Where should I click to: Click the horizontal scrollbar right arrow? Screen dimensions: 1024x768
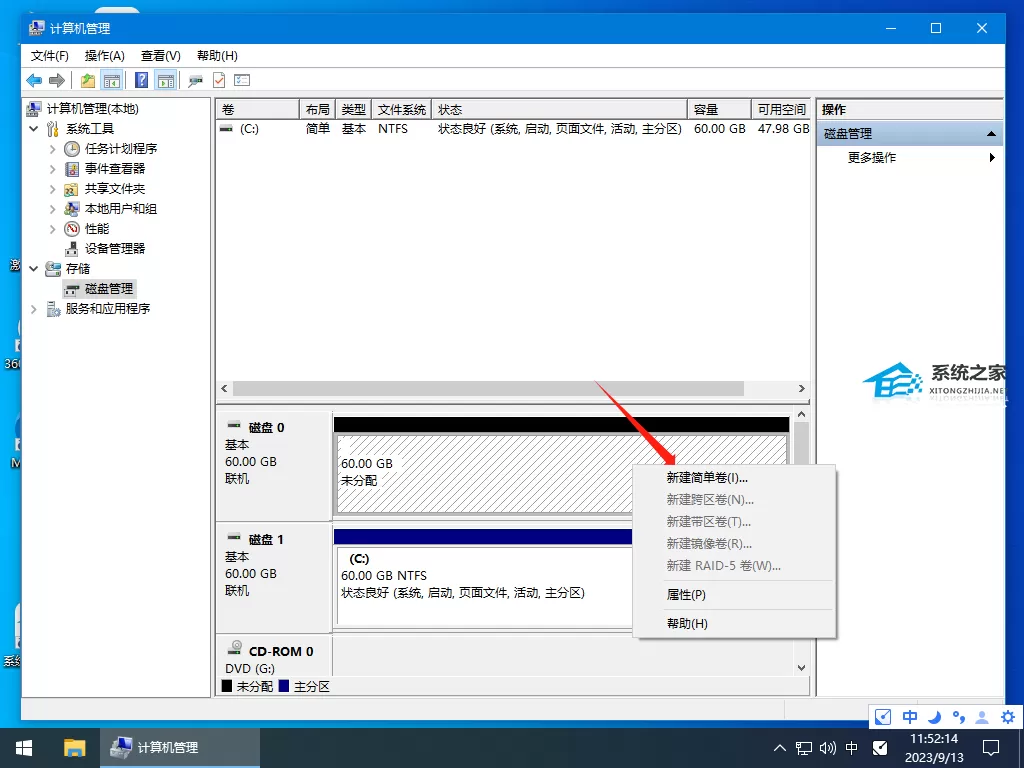point(801,389)
